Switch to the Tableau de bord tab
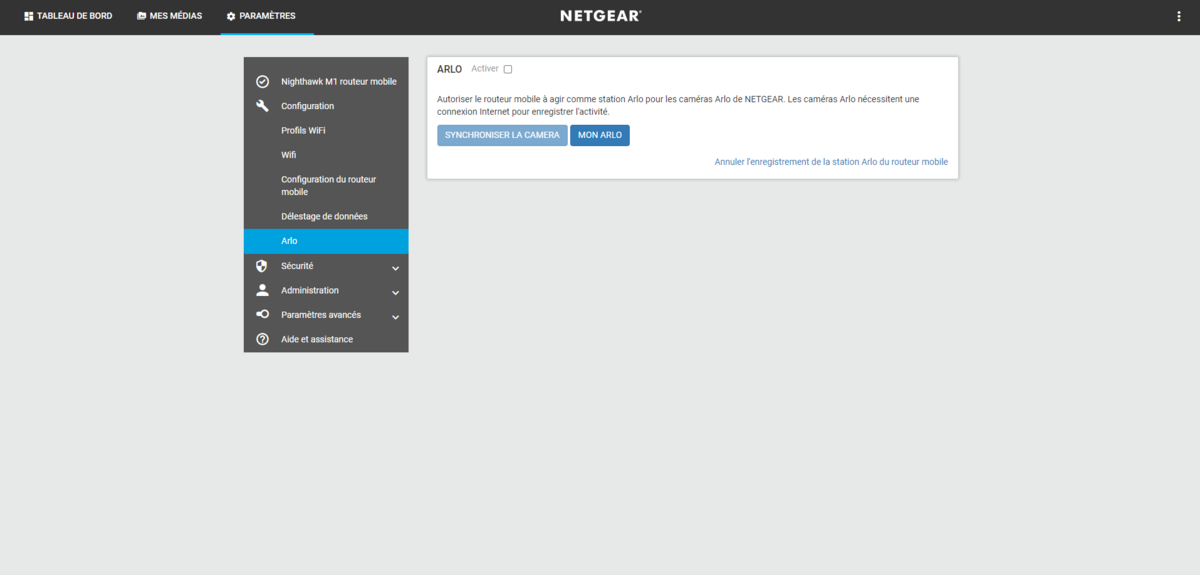 tap(68, 16)
